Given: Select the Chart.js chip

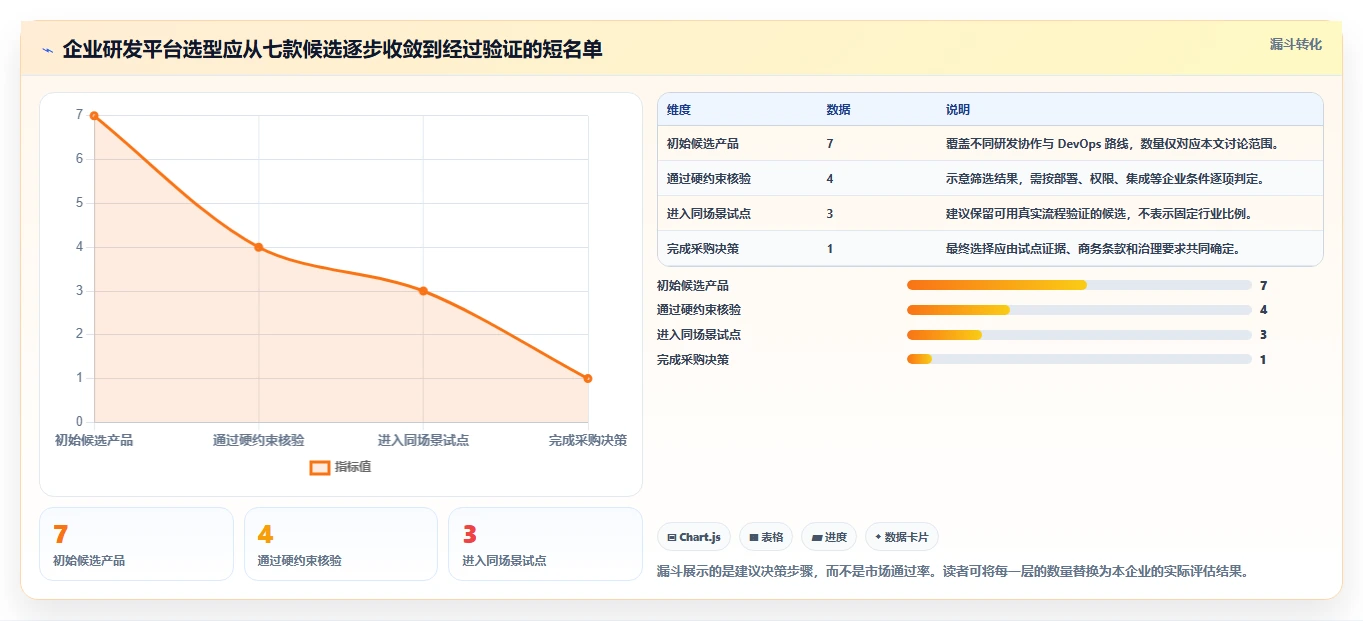Looking at the screenshot, I should 694,537.
